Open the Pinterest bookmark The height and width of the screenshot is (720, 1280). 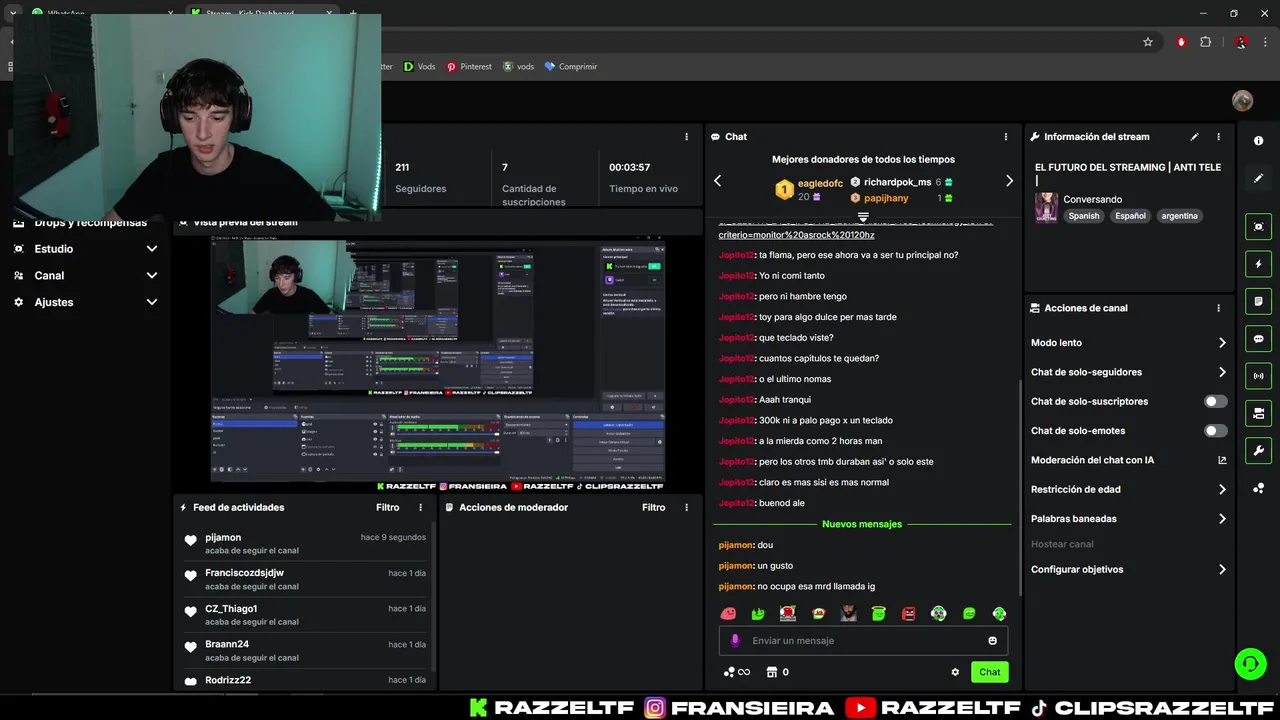coord(469,67)
